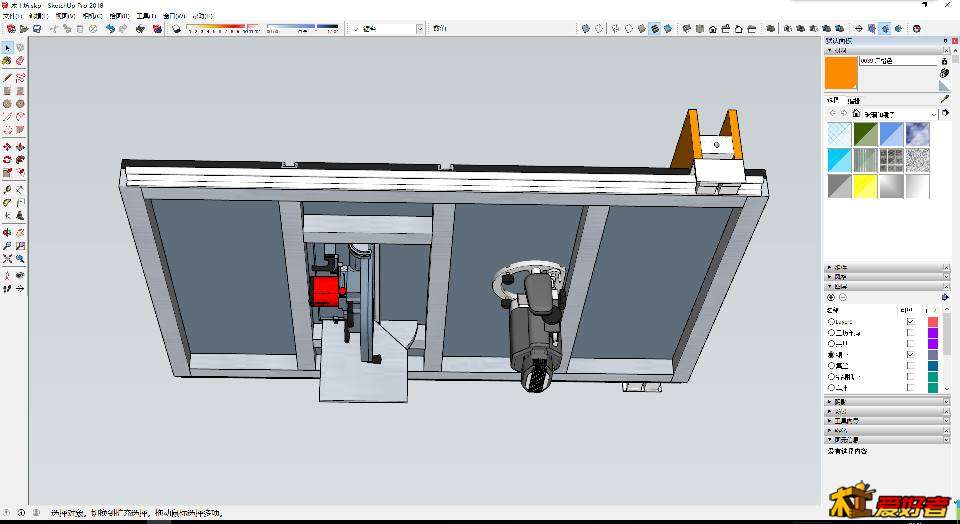Click the materials details arrow button

945,113
